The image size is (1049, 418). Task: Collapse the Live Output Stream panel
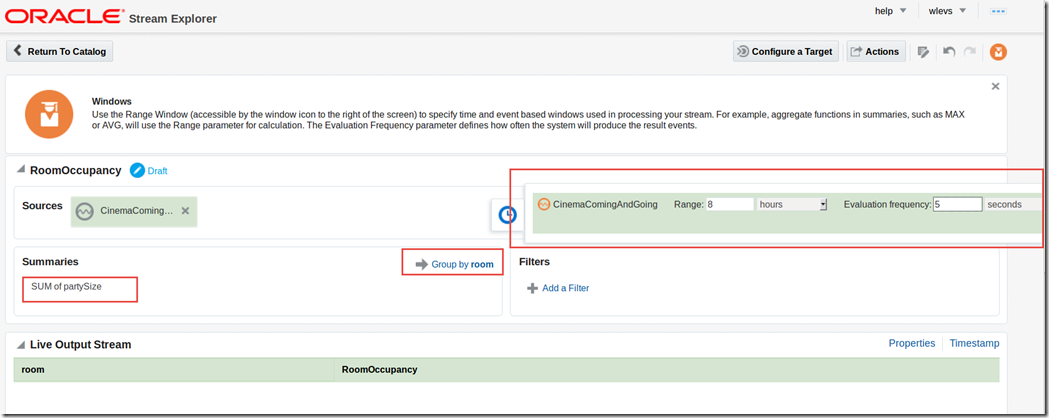coord(20,345)
